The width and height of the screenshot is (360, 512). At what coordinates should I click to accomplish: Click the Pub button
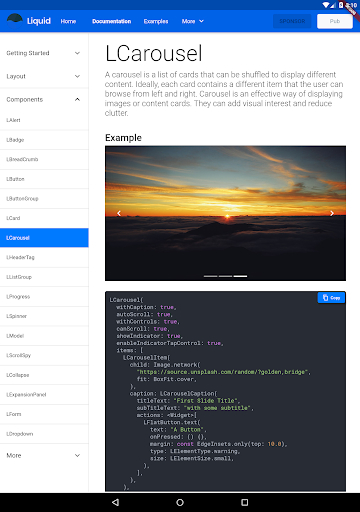click(x=335, y=21)
